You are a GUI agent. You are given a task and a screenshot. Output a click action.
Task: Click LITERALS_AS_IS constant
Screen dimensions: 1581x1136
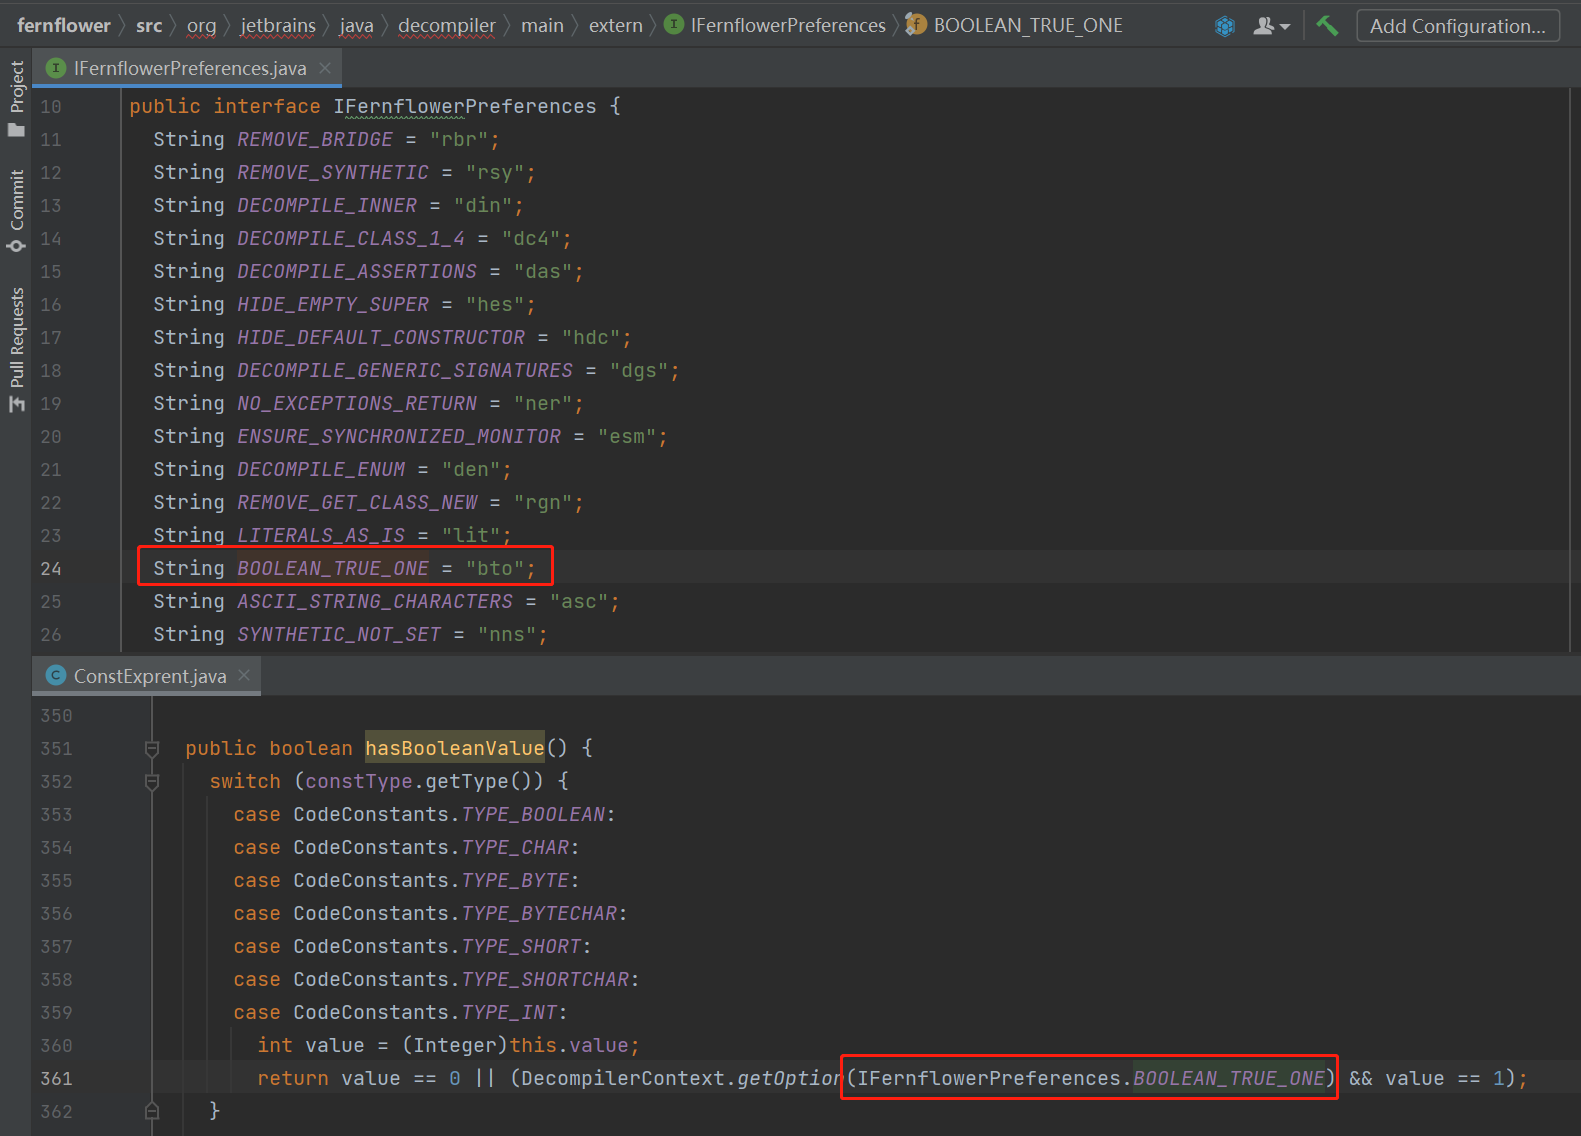321,535
